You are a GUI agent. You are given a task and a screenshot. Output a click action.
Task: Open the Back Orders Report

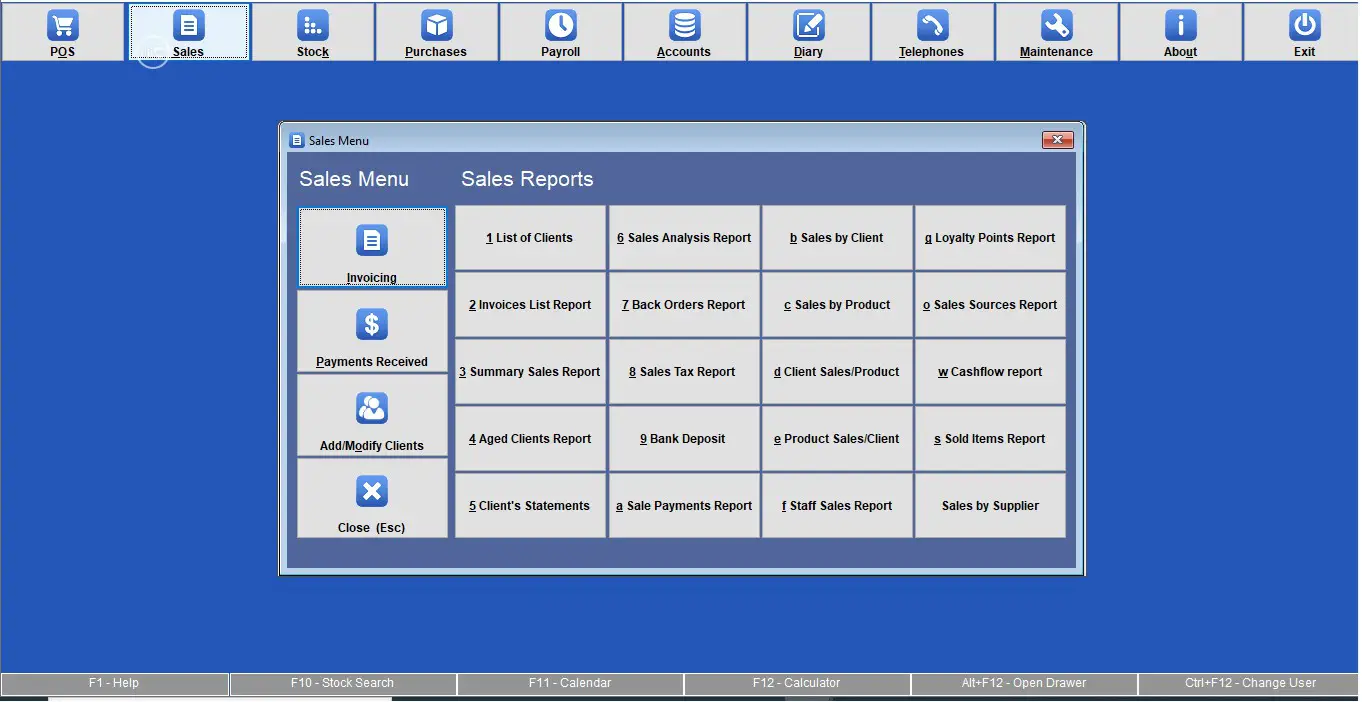pos(684,305)
